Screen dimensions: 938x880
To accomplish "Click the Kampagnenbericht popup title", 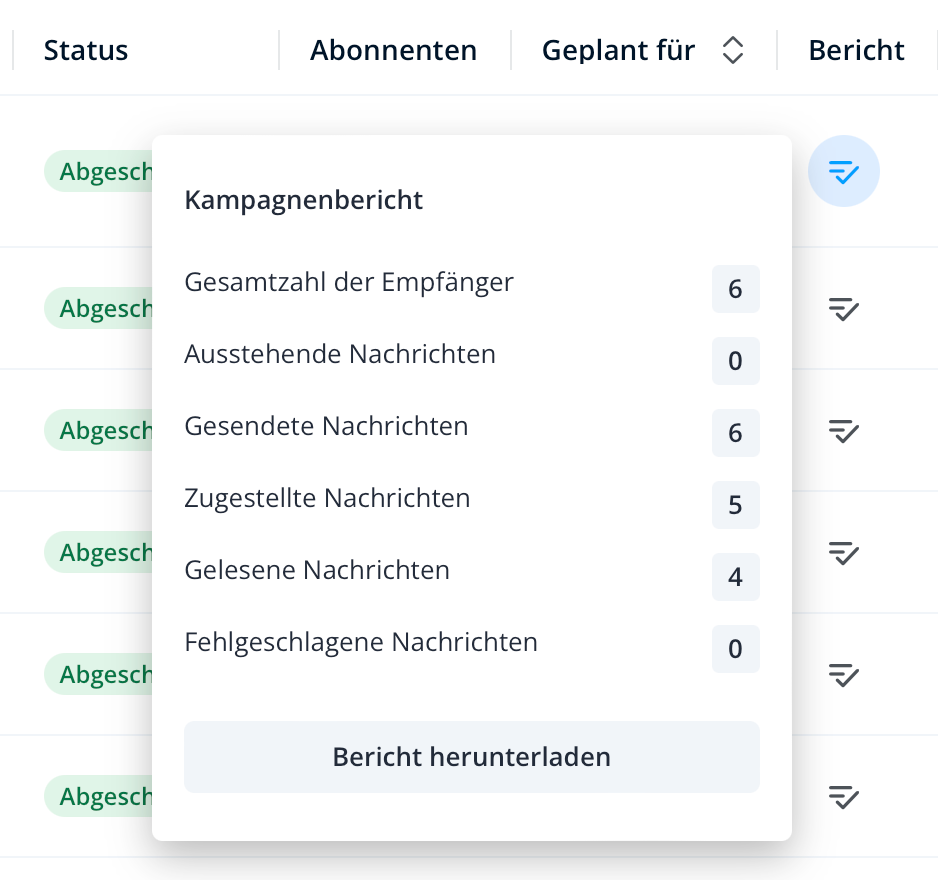I will pyautogui.click(x=304, y=200).
